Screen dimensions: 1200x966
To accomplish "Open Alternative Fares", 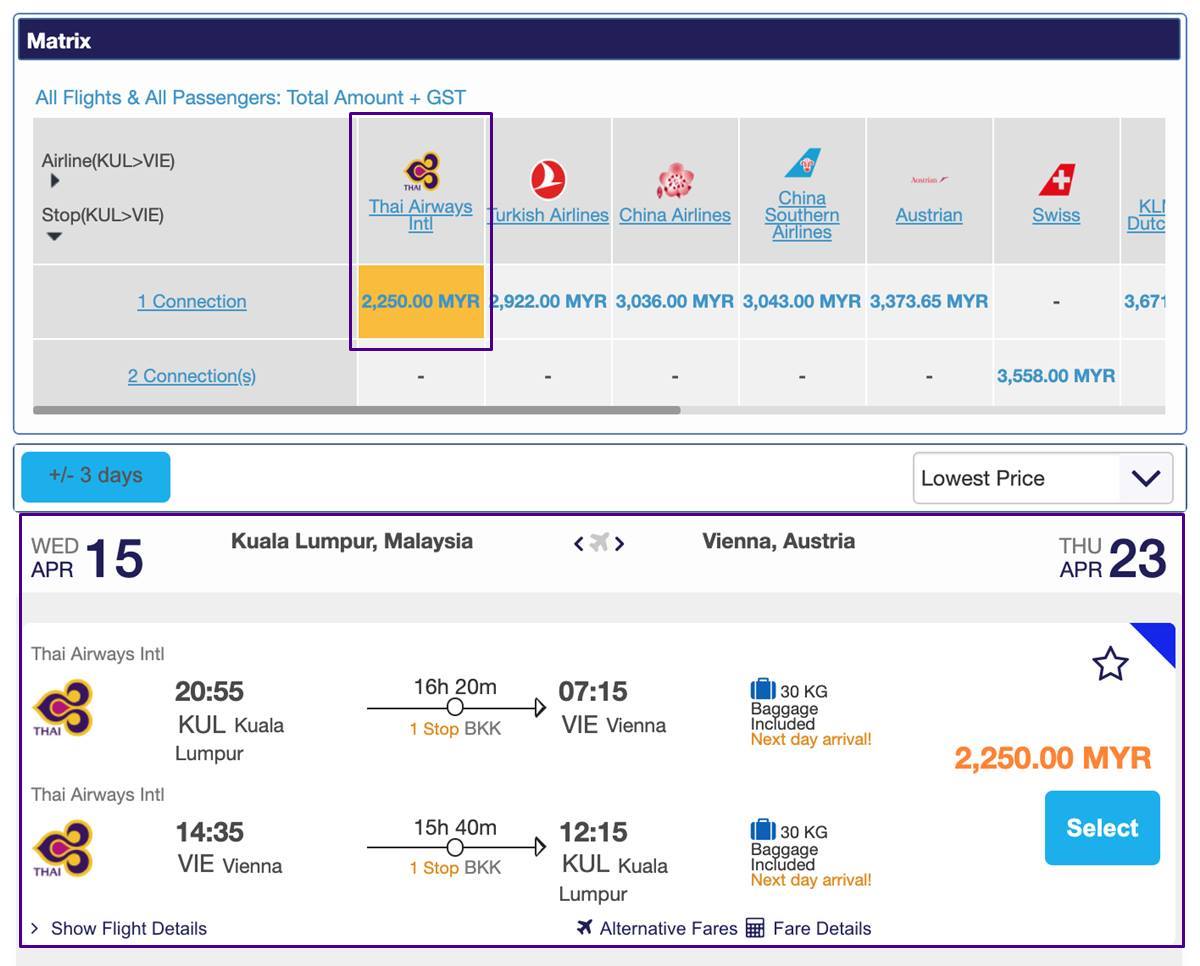I will (x=668, y=929).
